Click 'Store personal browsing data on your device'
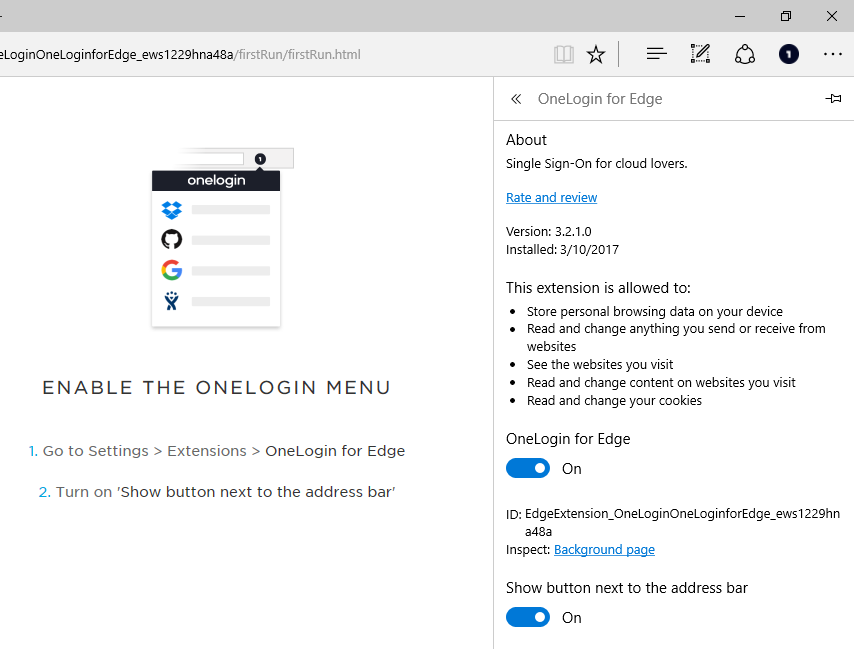The height and width of the screenshot is (649, 854). click(654, 311)
